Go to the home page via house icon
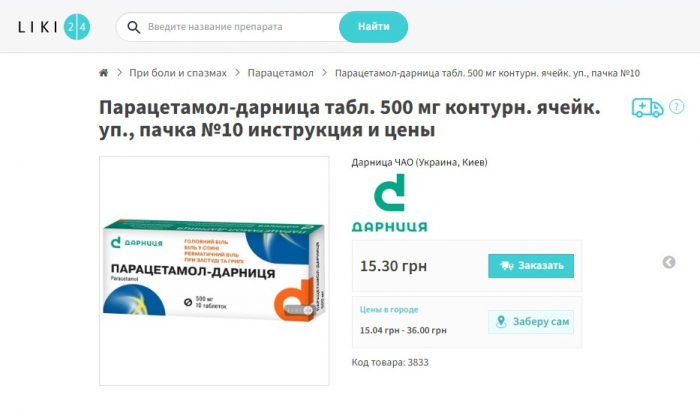The height and width of the screenshot is (415, 700). click(x=104, y=73)
